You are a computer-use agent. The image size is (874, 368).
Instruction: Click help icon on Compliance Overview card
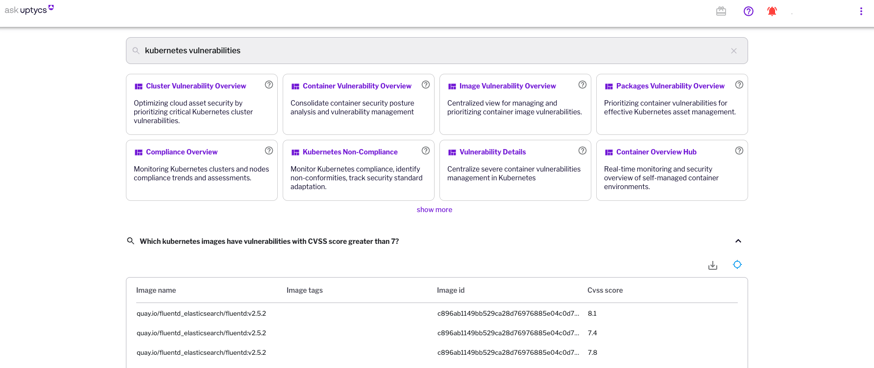click(x=269, y=151)
